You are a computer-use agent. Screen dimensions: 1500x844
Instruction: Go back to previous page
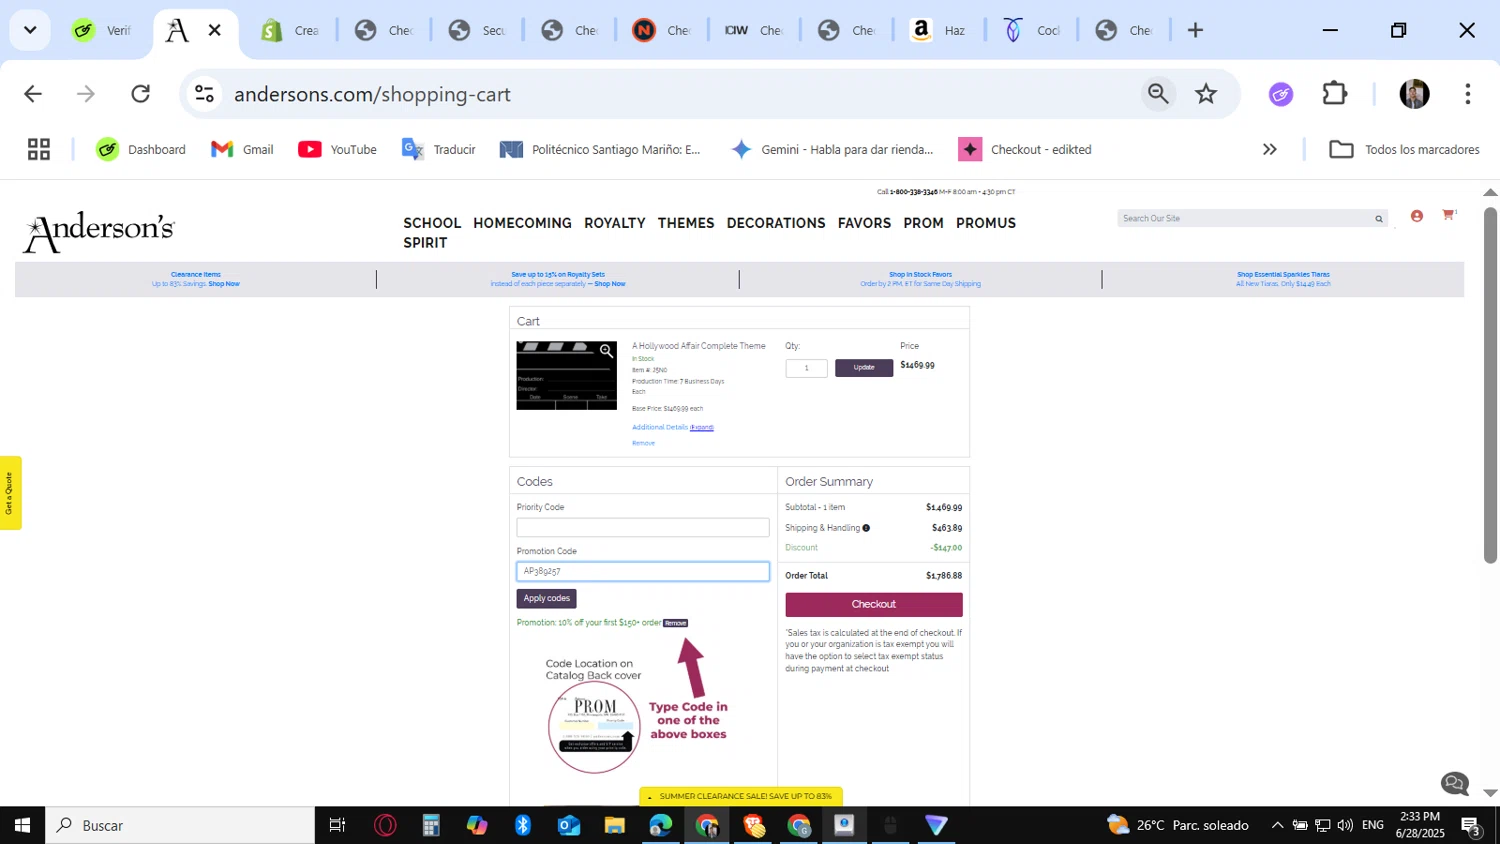(33, 94)
